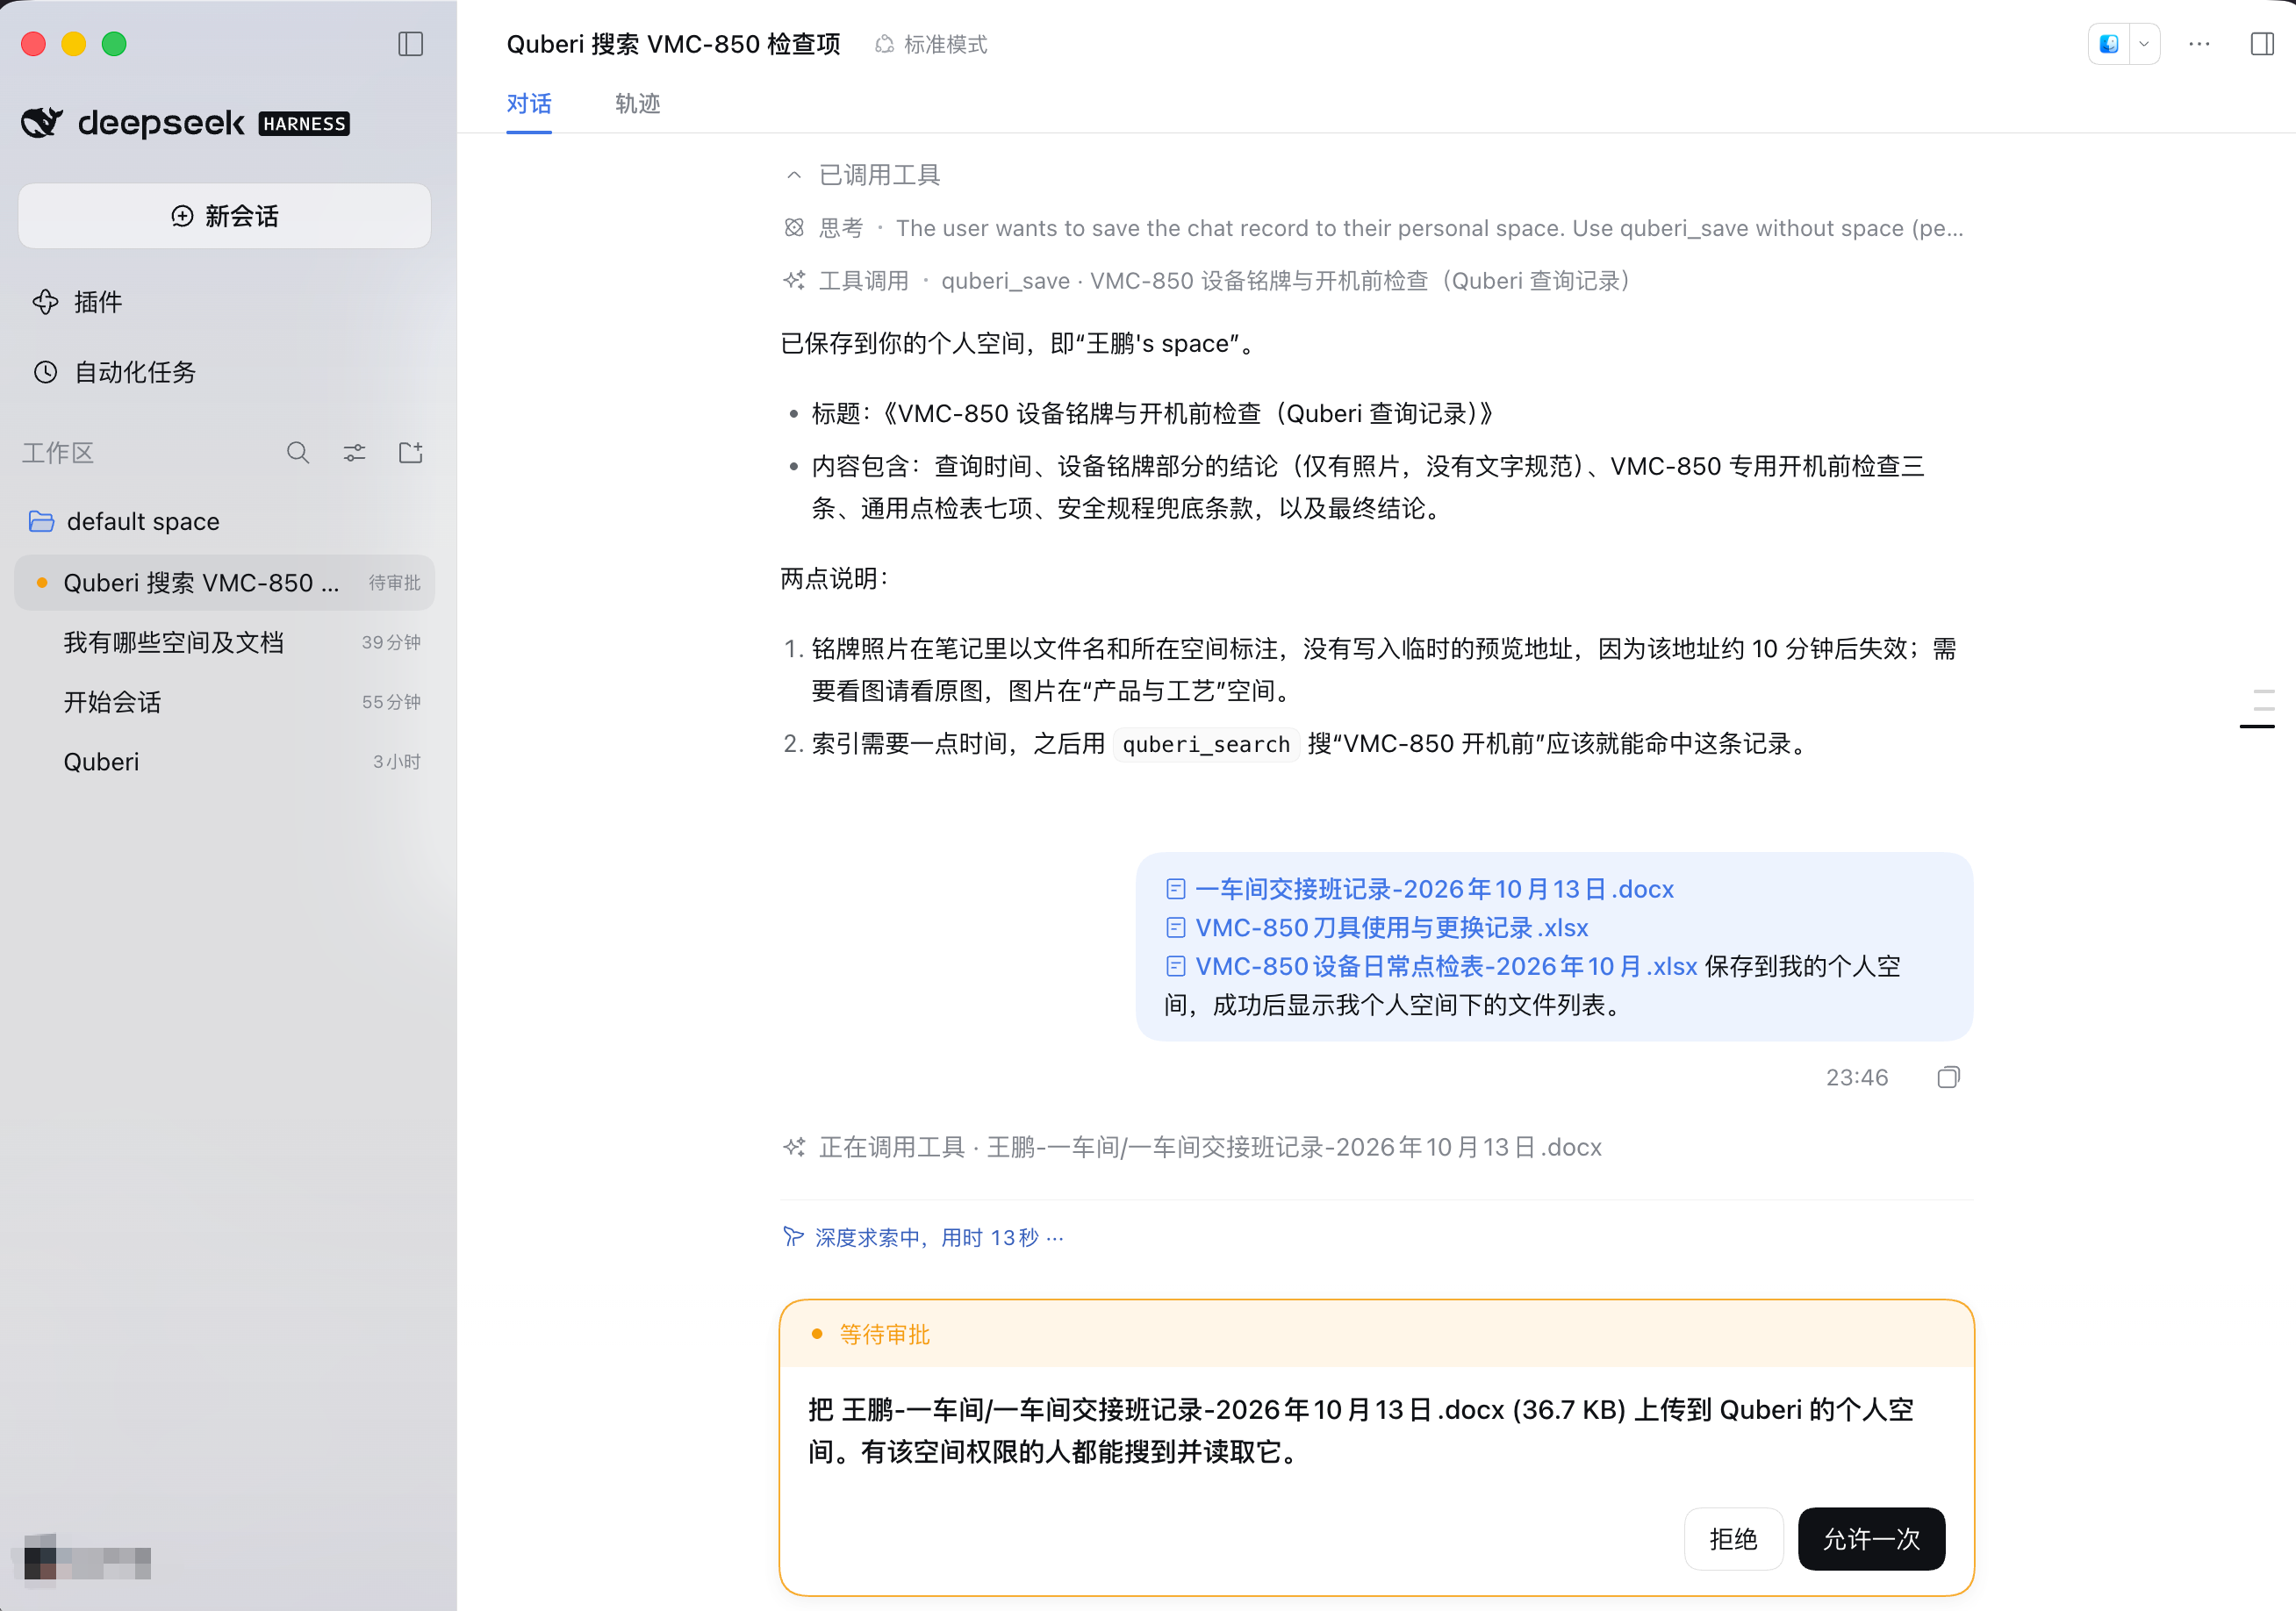Open the three-dot more options menu
The image size is (2296, 1611).
(2199, 44)
